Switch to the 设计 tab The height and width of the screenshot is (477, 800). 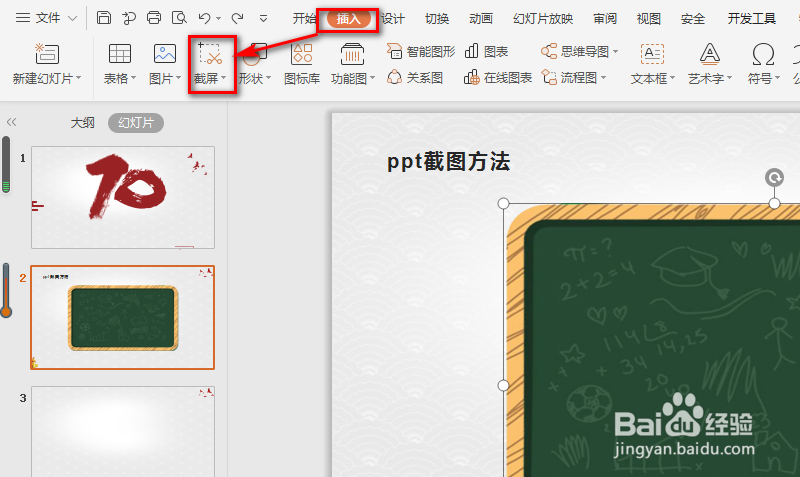tap(393, 19)
